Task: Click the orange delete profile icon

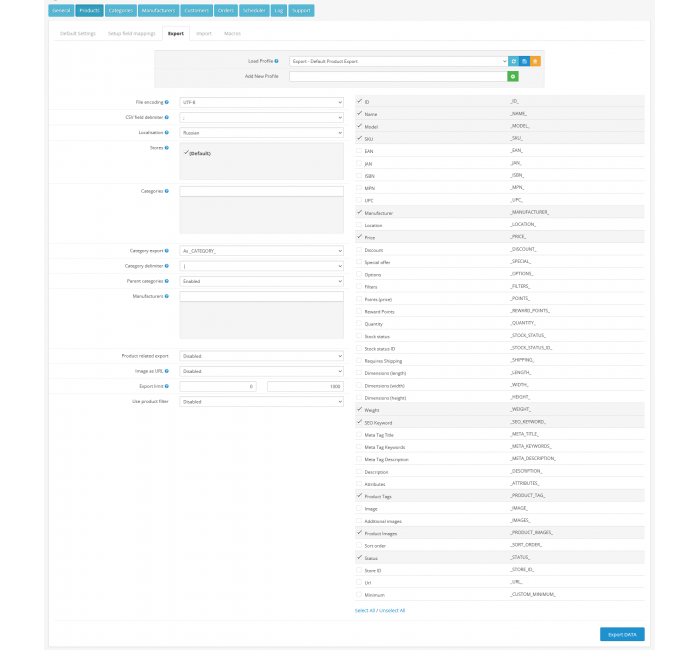Action: 535,61
